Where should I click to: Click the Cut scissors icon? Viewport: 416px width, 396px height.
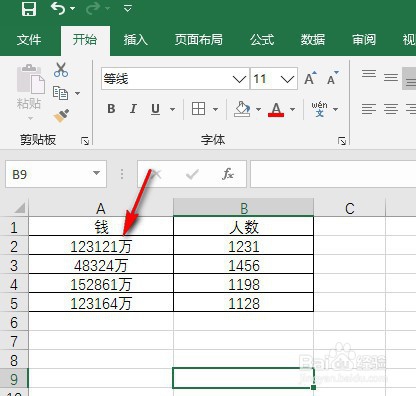point(61,70)
